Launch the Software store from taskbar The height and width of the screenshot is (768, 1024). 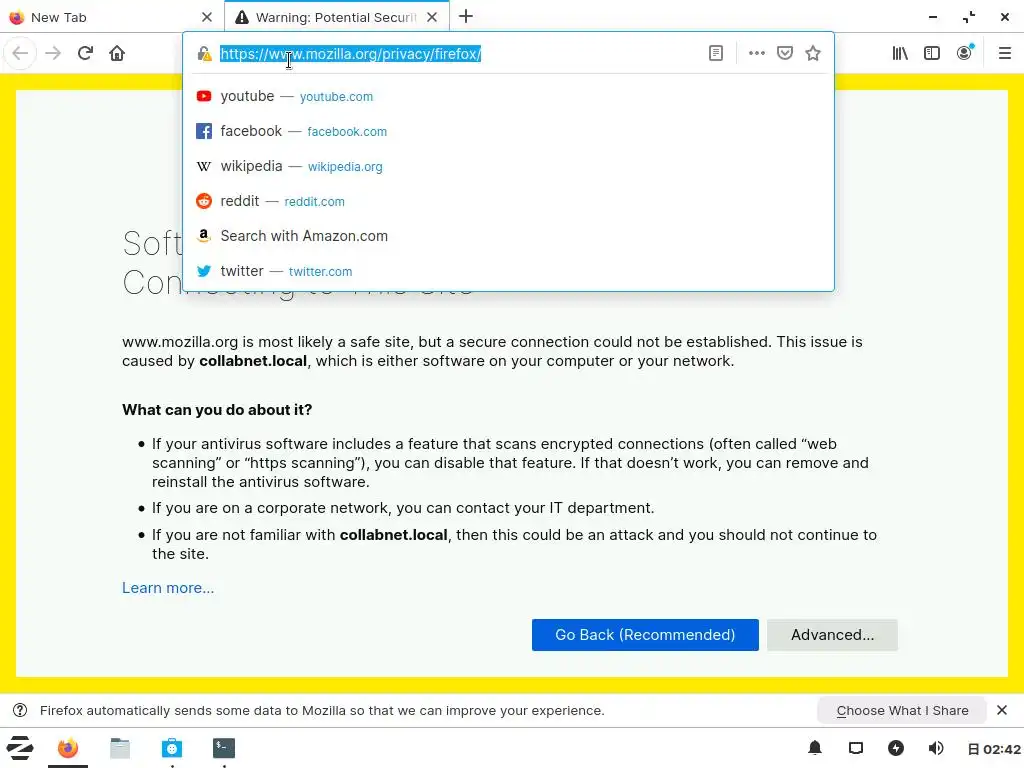pyautogui.click(x=172, y=748)
